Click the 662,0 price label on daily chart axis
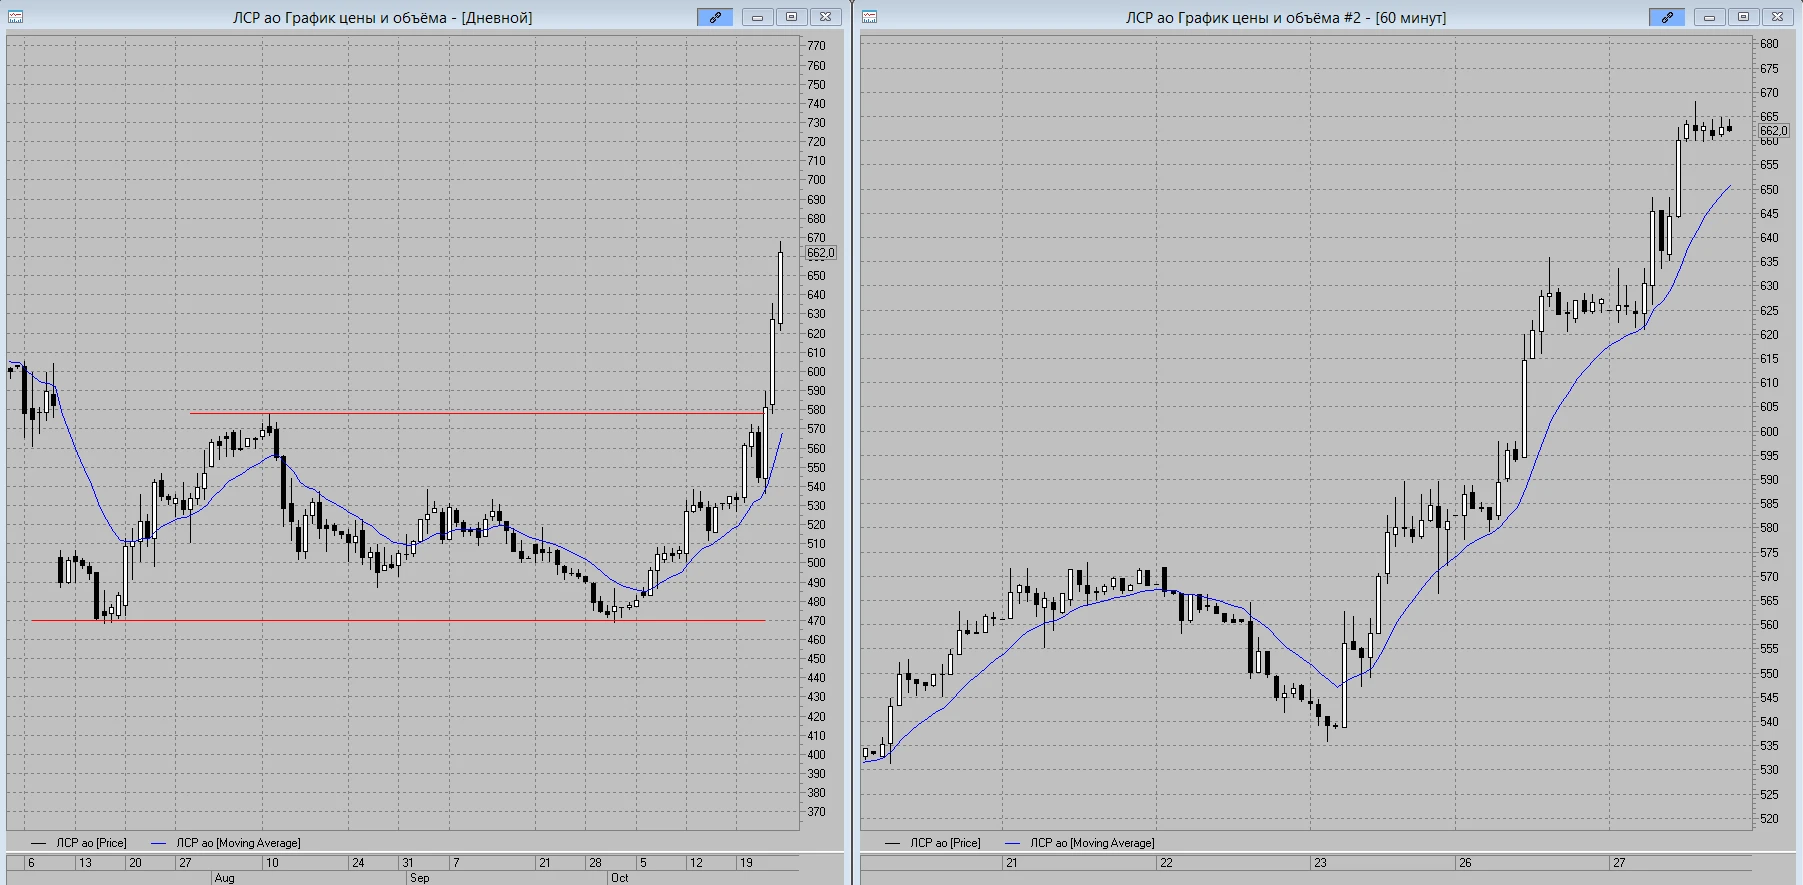Screen dimensions: 1803x885 pos(820,253)
